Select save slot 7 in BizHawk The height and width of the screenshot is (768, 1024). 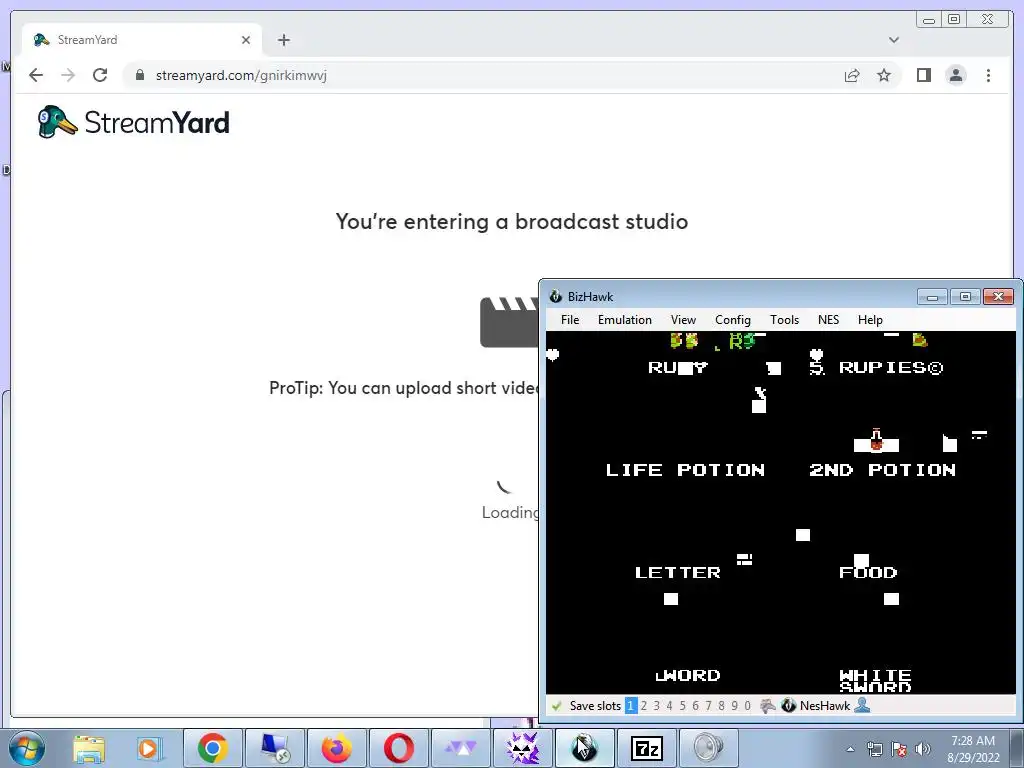point(709,706)
